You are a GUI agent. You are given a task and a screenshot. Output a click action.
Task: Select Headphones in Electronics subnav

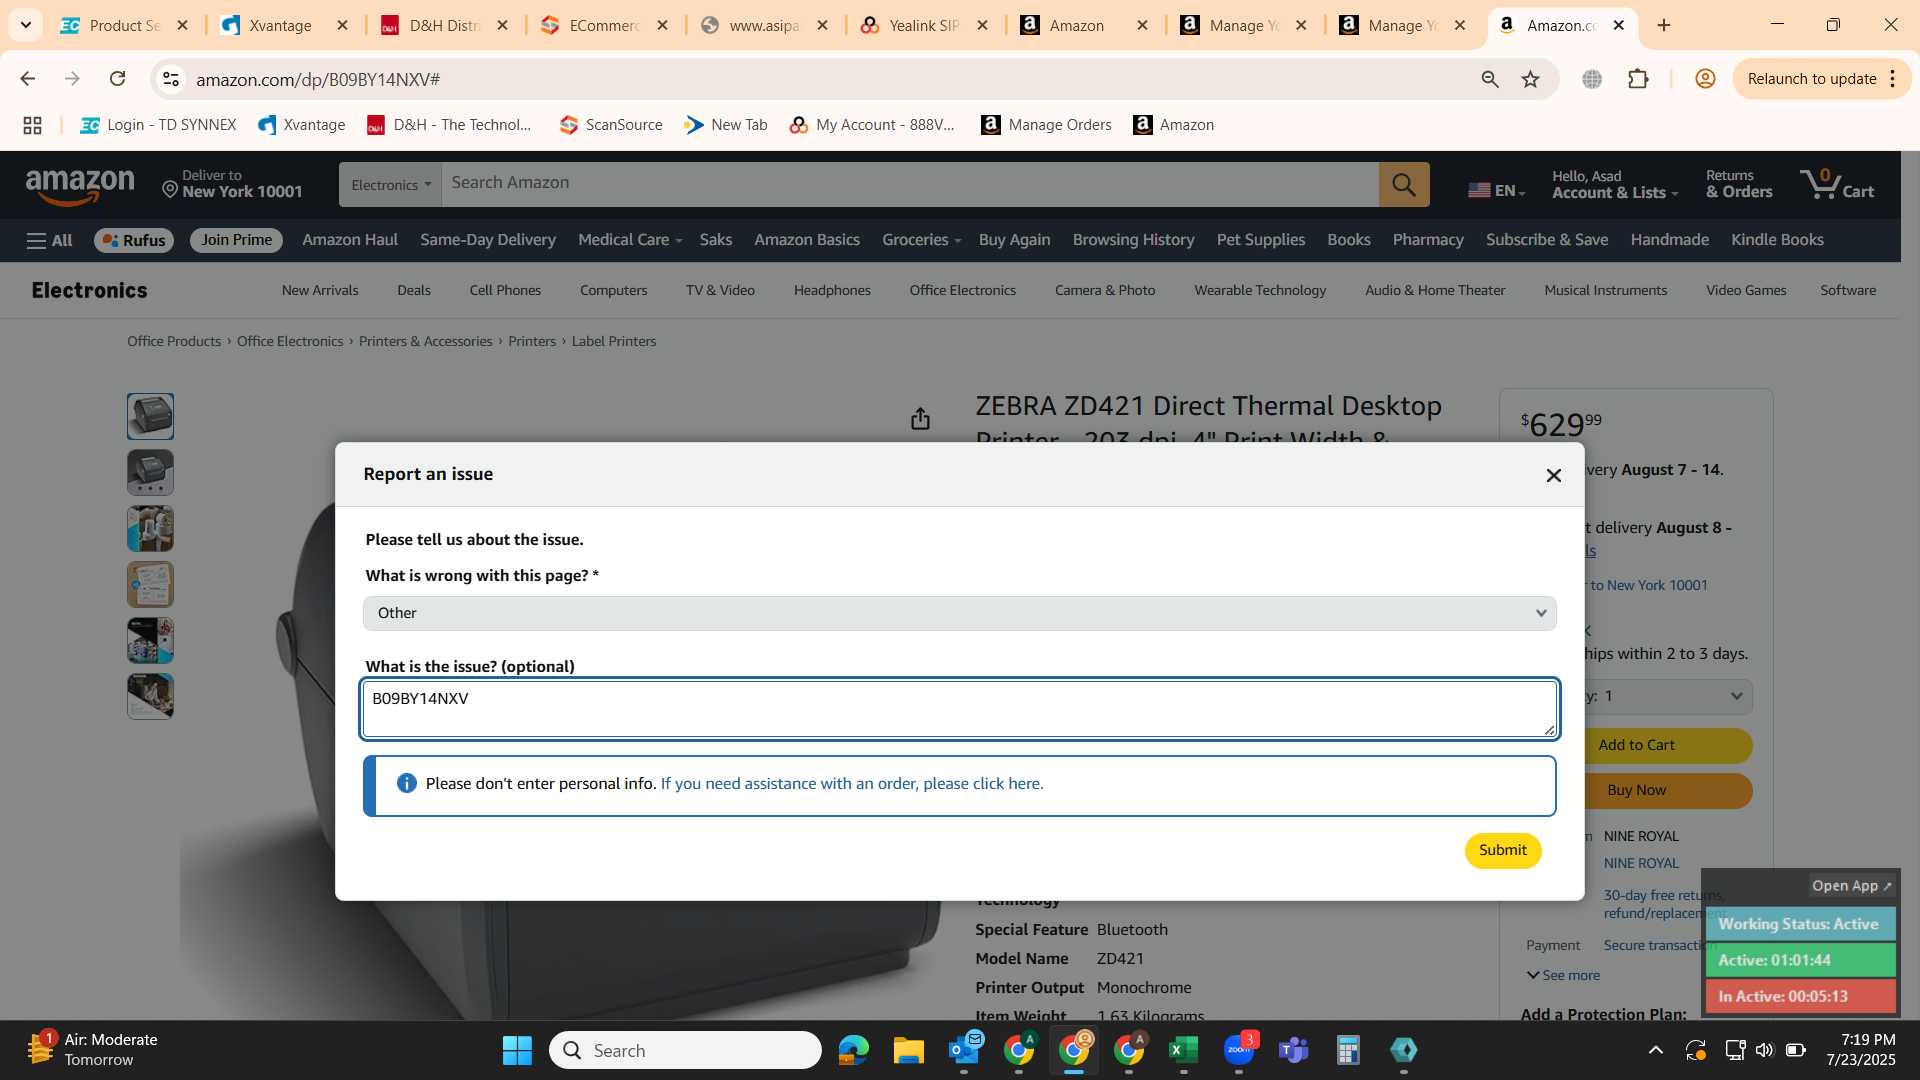click(832, 291)
